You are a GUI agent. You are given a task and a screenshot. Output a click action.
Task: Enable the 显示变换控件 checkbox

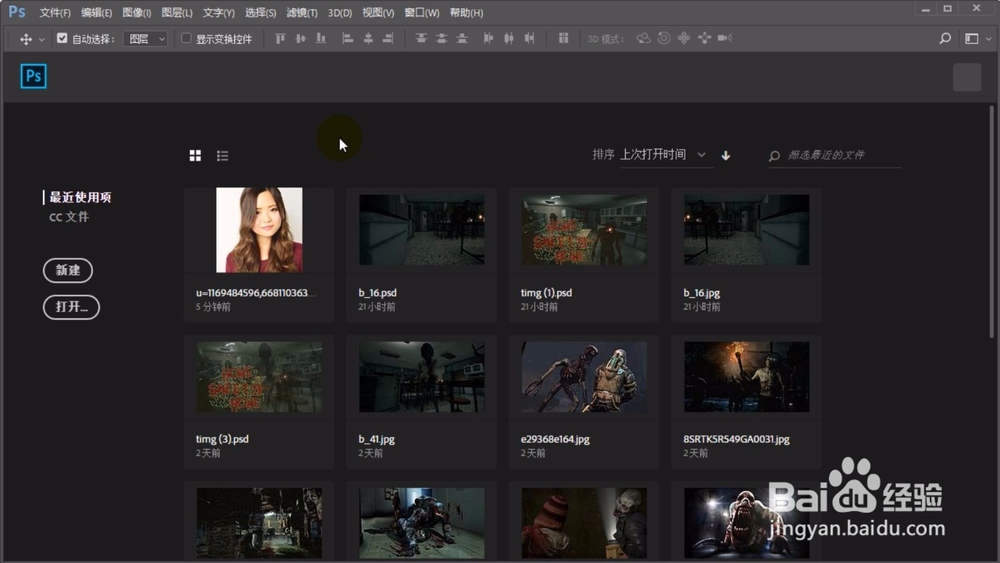(x=186, y=38)
